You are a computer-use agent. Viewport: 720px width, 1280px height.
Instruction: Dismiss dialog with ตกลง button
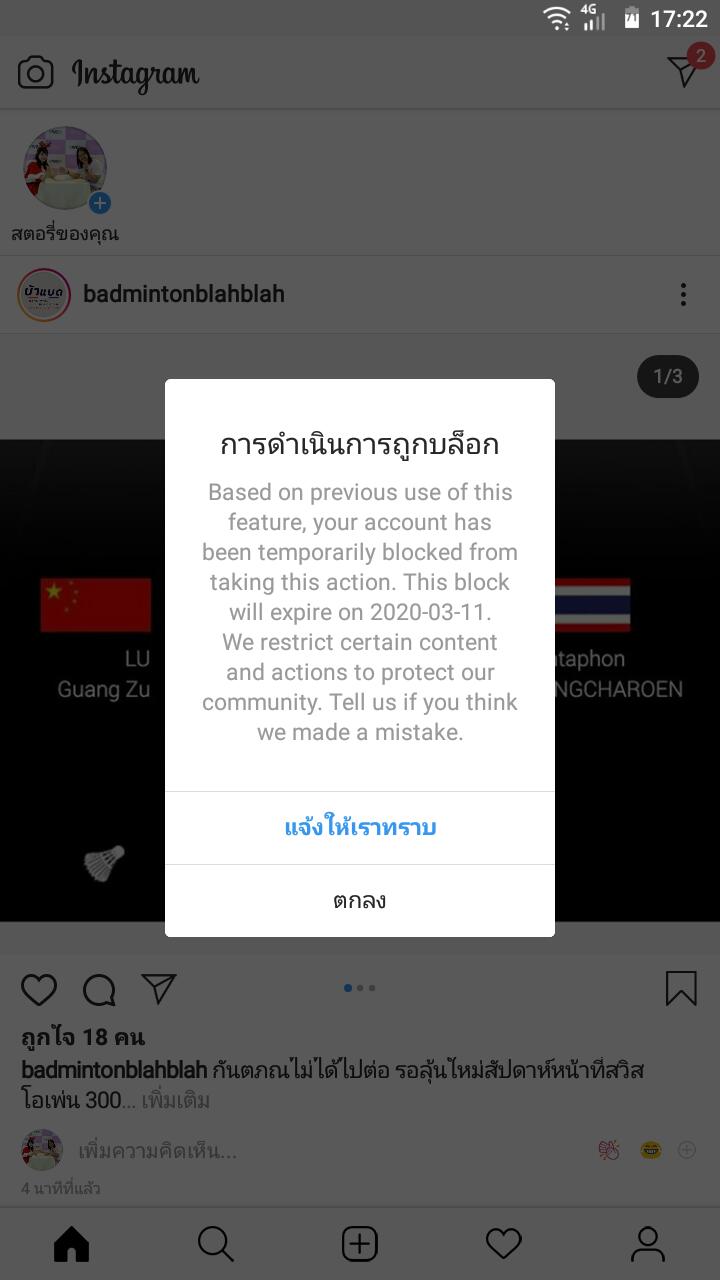pyautogui.click(x=360, y=901)
